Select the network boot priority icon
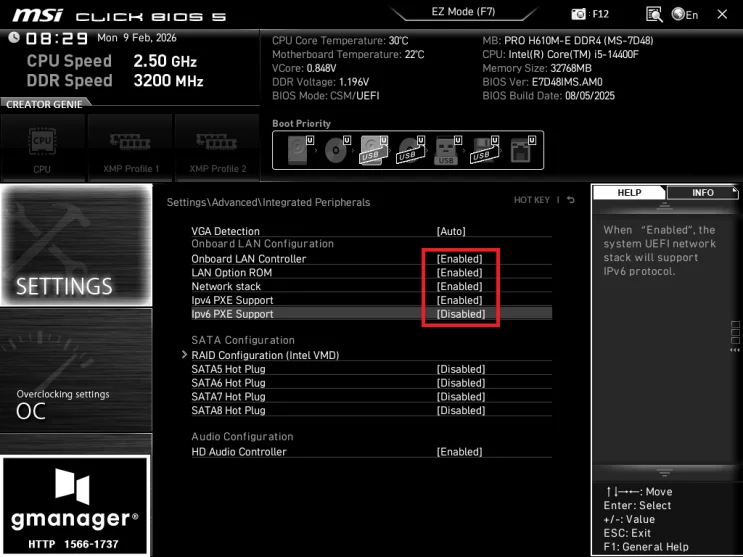 click(x=523, y=150)
